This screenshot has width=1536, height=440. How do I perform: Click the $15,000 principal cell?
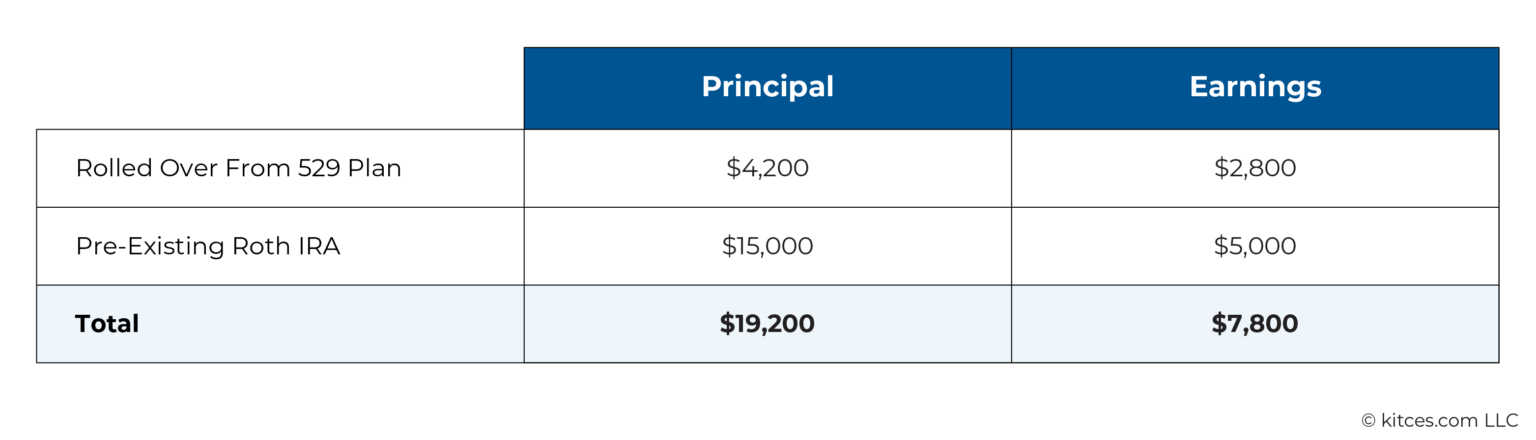pos(767,246)
